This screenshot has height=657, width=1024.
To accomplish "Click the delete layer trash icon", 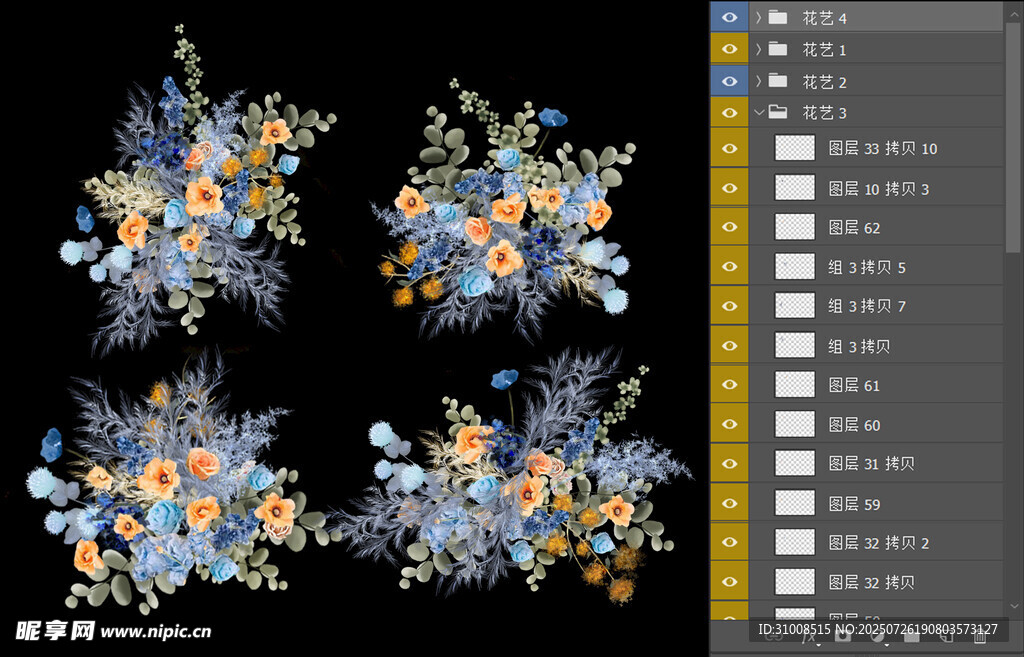I will pos(980,635).
